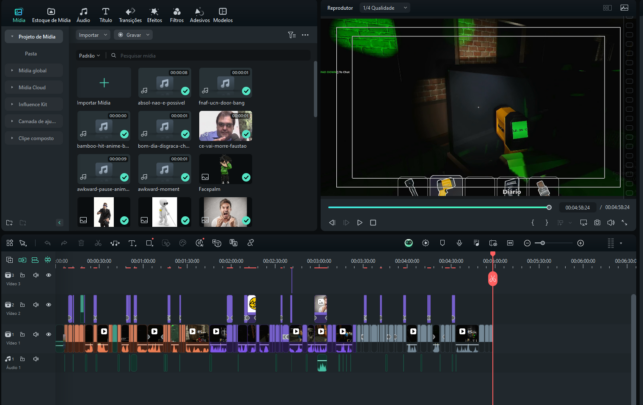Open the Gravar dropdown menu

133,34
